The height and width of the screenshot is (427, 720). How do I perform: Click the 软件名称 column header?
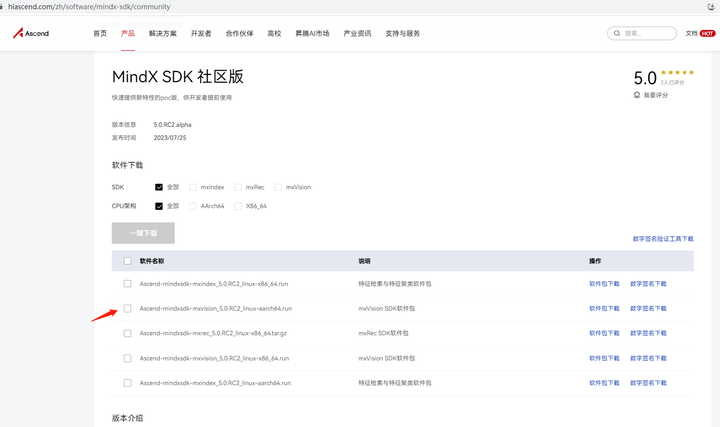(x=152, y=261)
